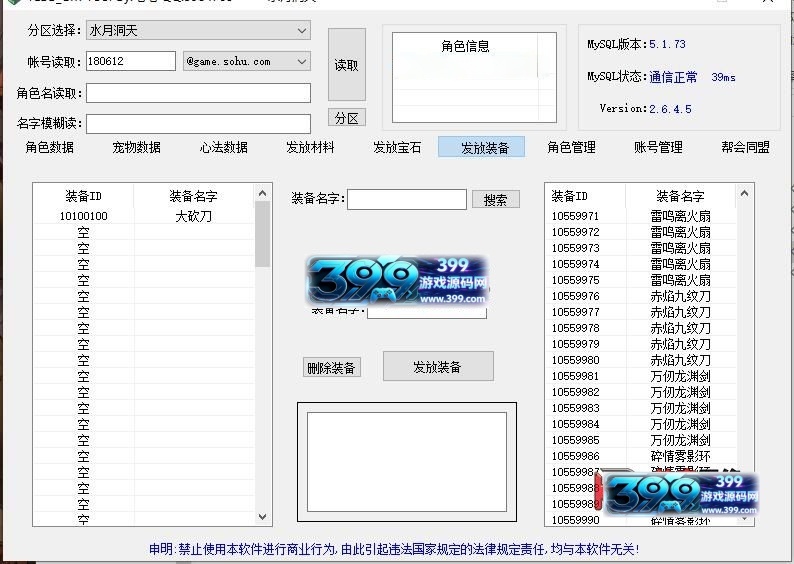Click the right list 装备名字 column header
Viewport: 794px width, 564px height.
click(681, 196)
